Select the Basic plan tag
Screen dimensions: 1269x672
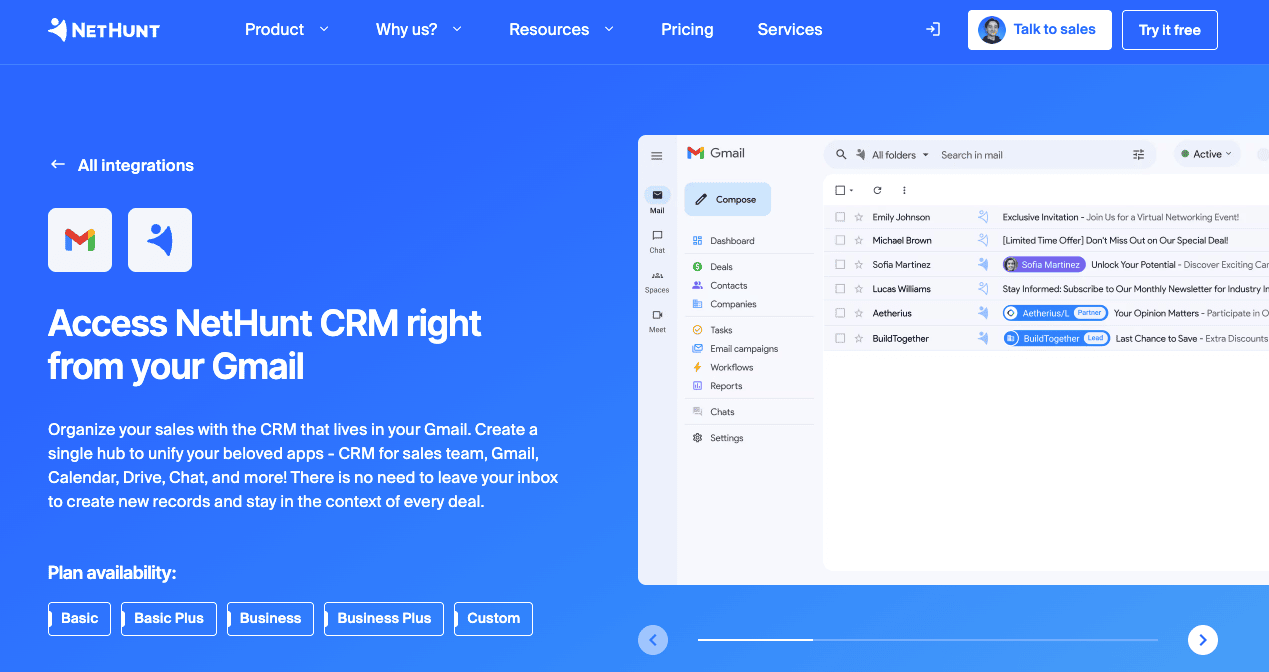pos(79,618)
